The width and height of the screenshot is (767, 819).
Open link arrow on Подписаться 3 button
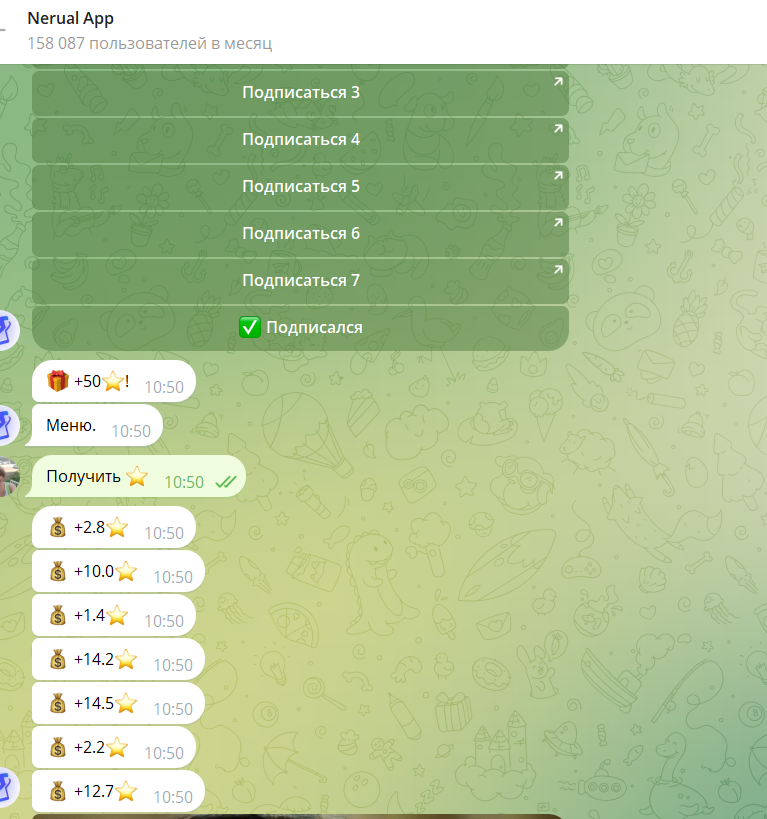click(558, 81)
